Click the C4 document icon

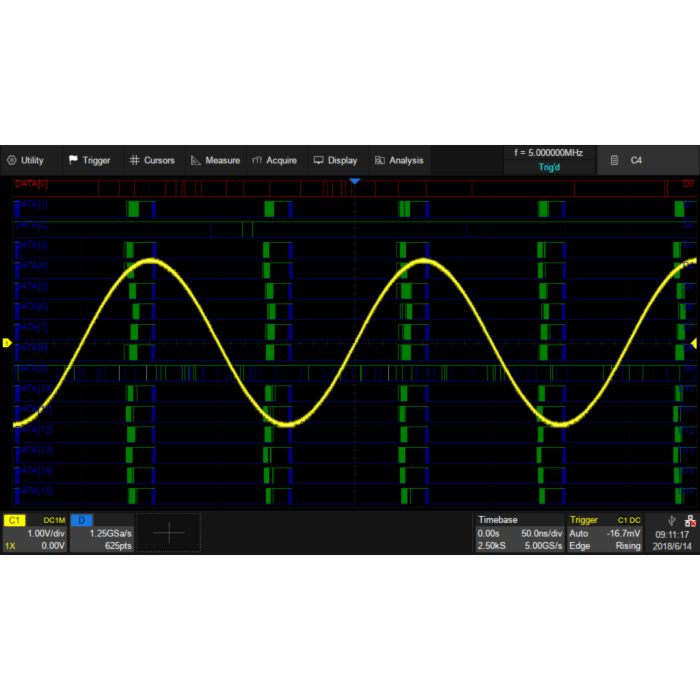pyautogui.click(x=614, y=160)
